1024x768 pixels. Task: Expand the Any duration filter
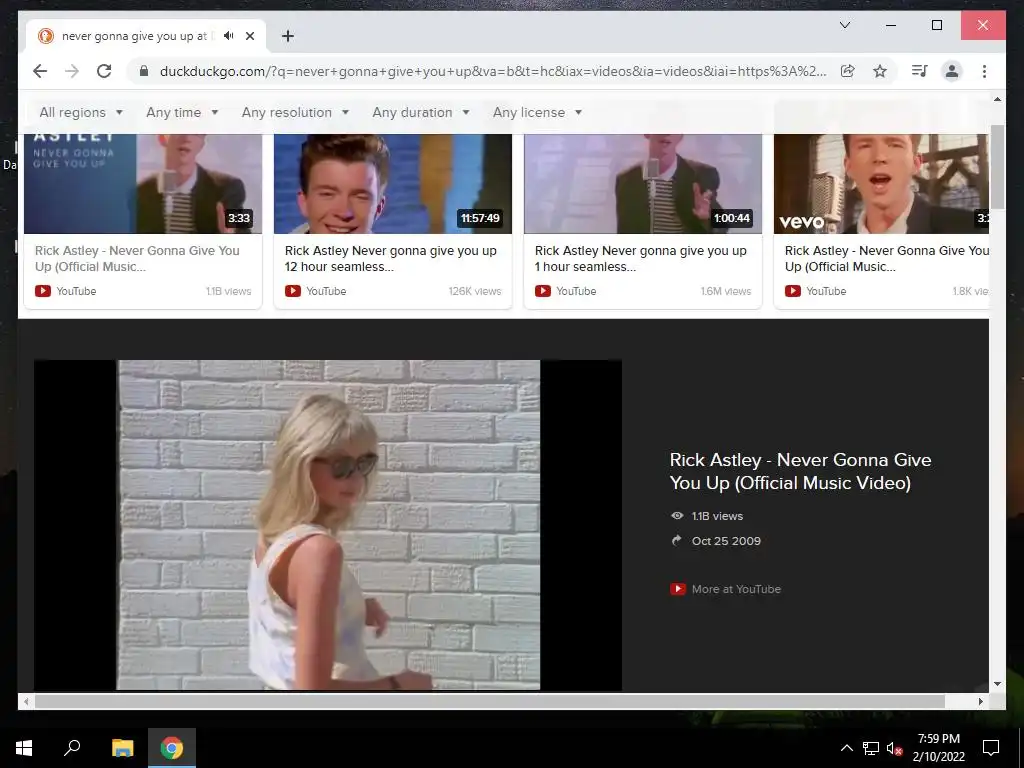pyautogui.click(x=421, y=112)
